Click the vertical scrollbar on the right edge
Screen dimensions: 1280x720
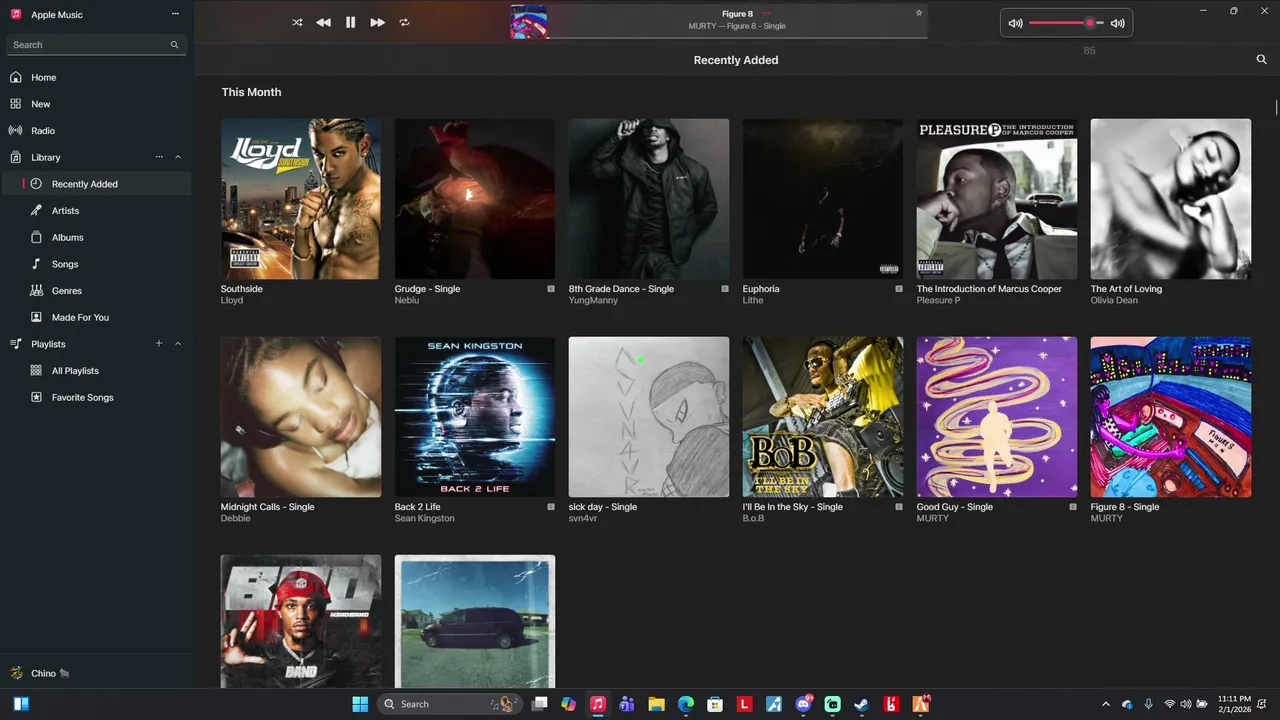(1276, 108)
